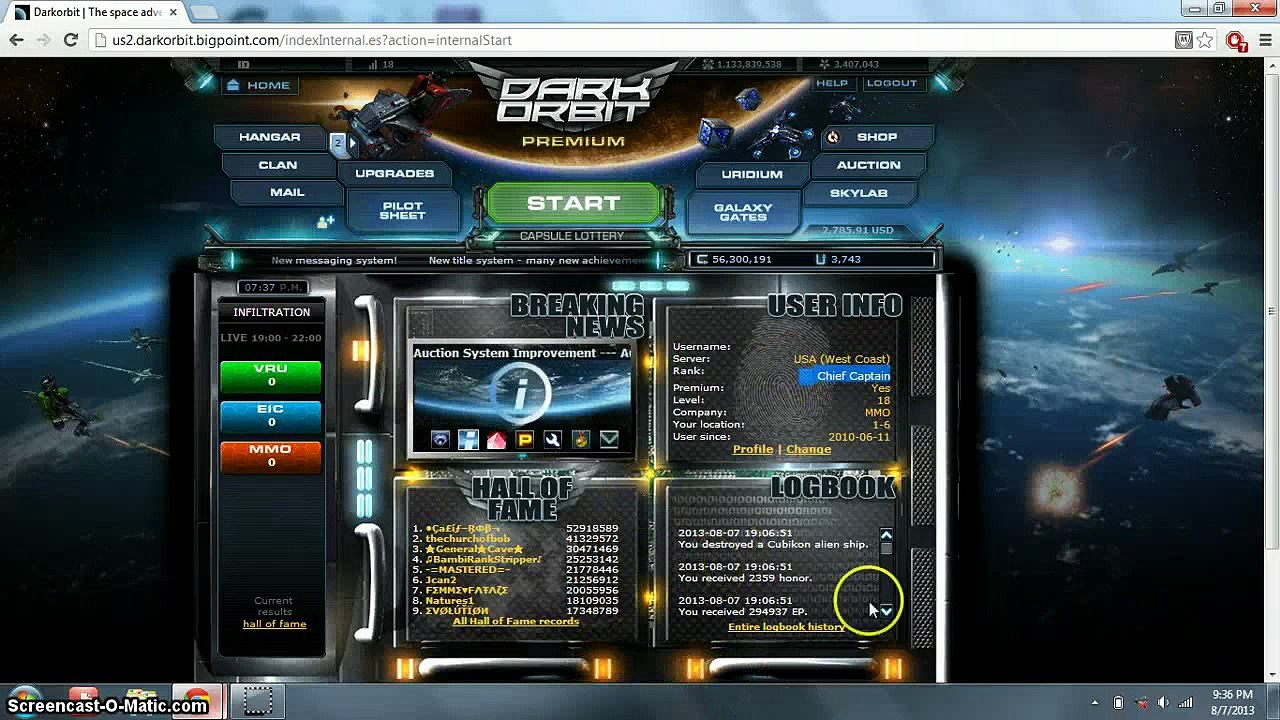Open the first Breaking News ship icon
The height and width of the screenshot is (720, 1280).
coord(441,439)
